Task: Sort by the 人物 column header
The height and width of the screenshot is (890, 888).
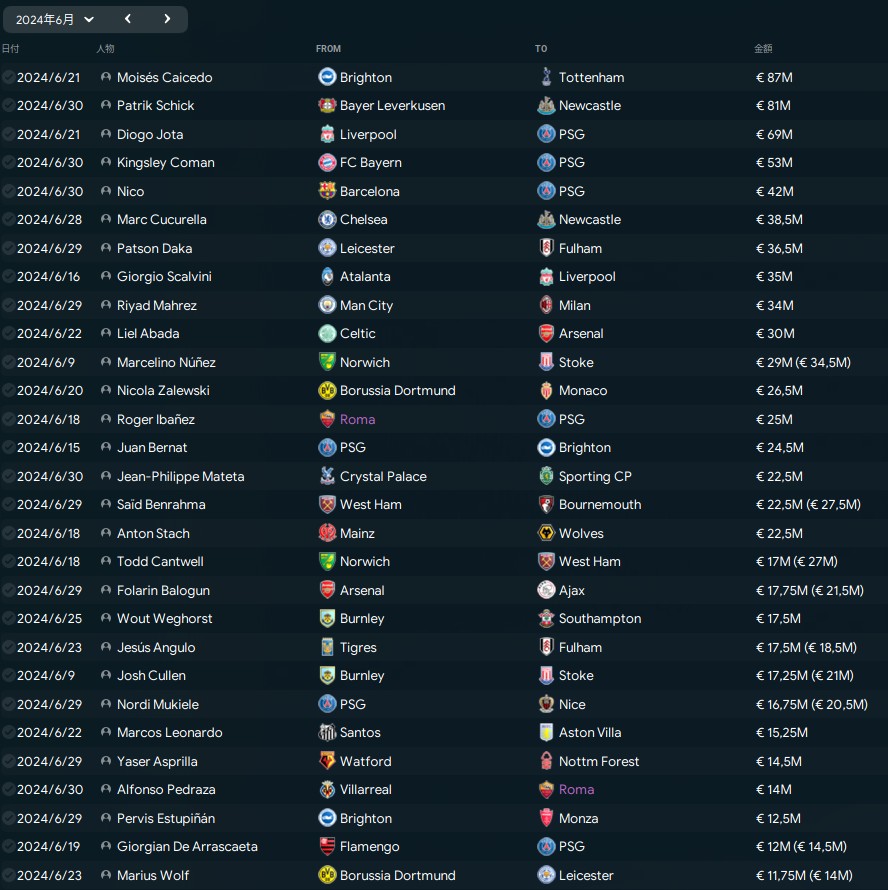Action: click(x=105, y=49)
